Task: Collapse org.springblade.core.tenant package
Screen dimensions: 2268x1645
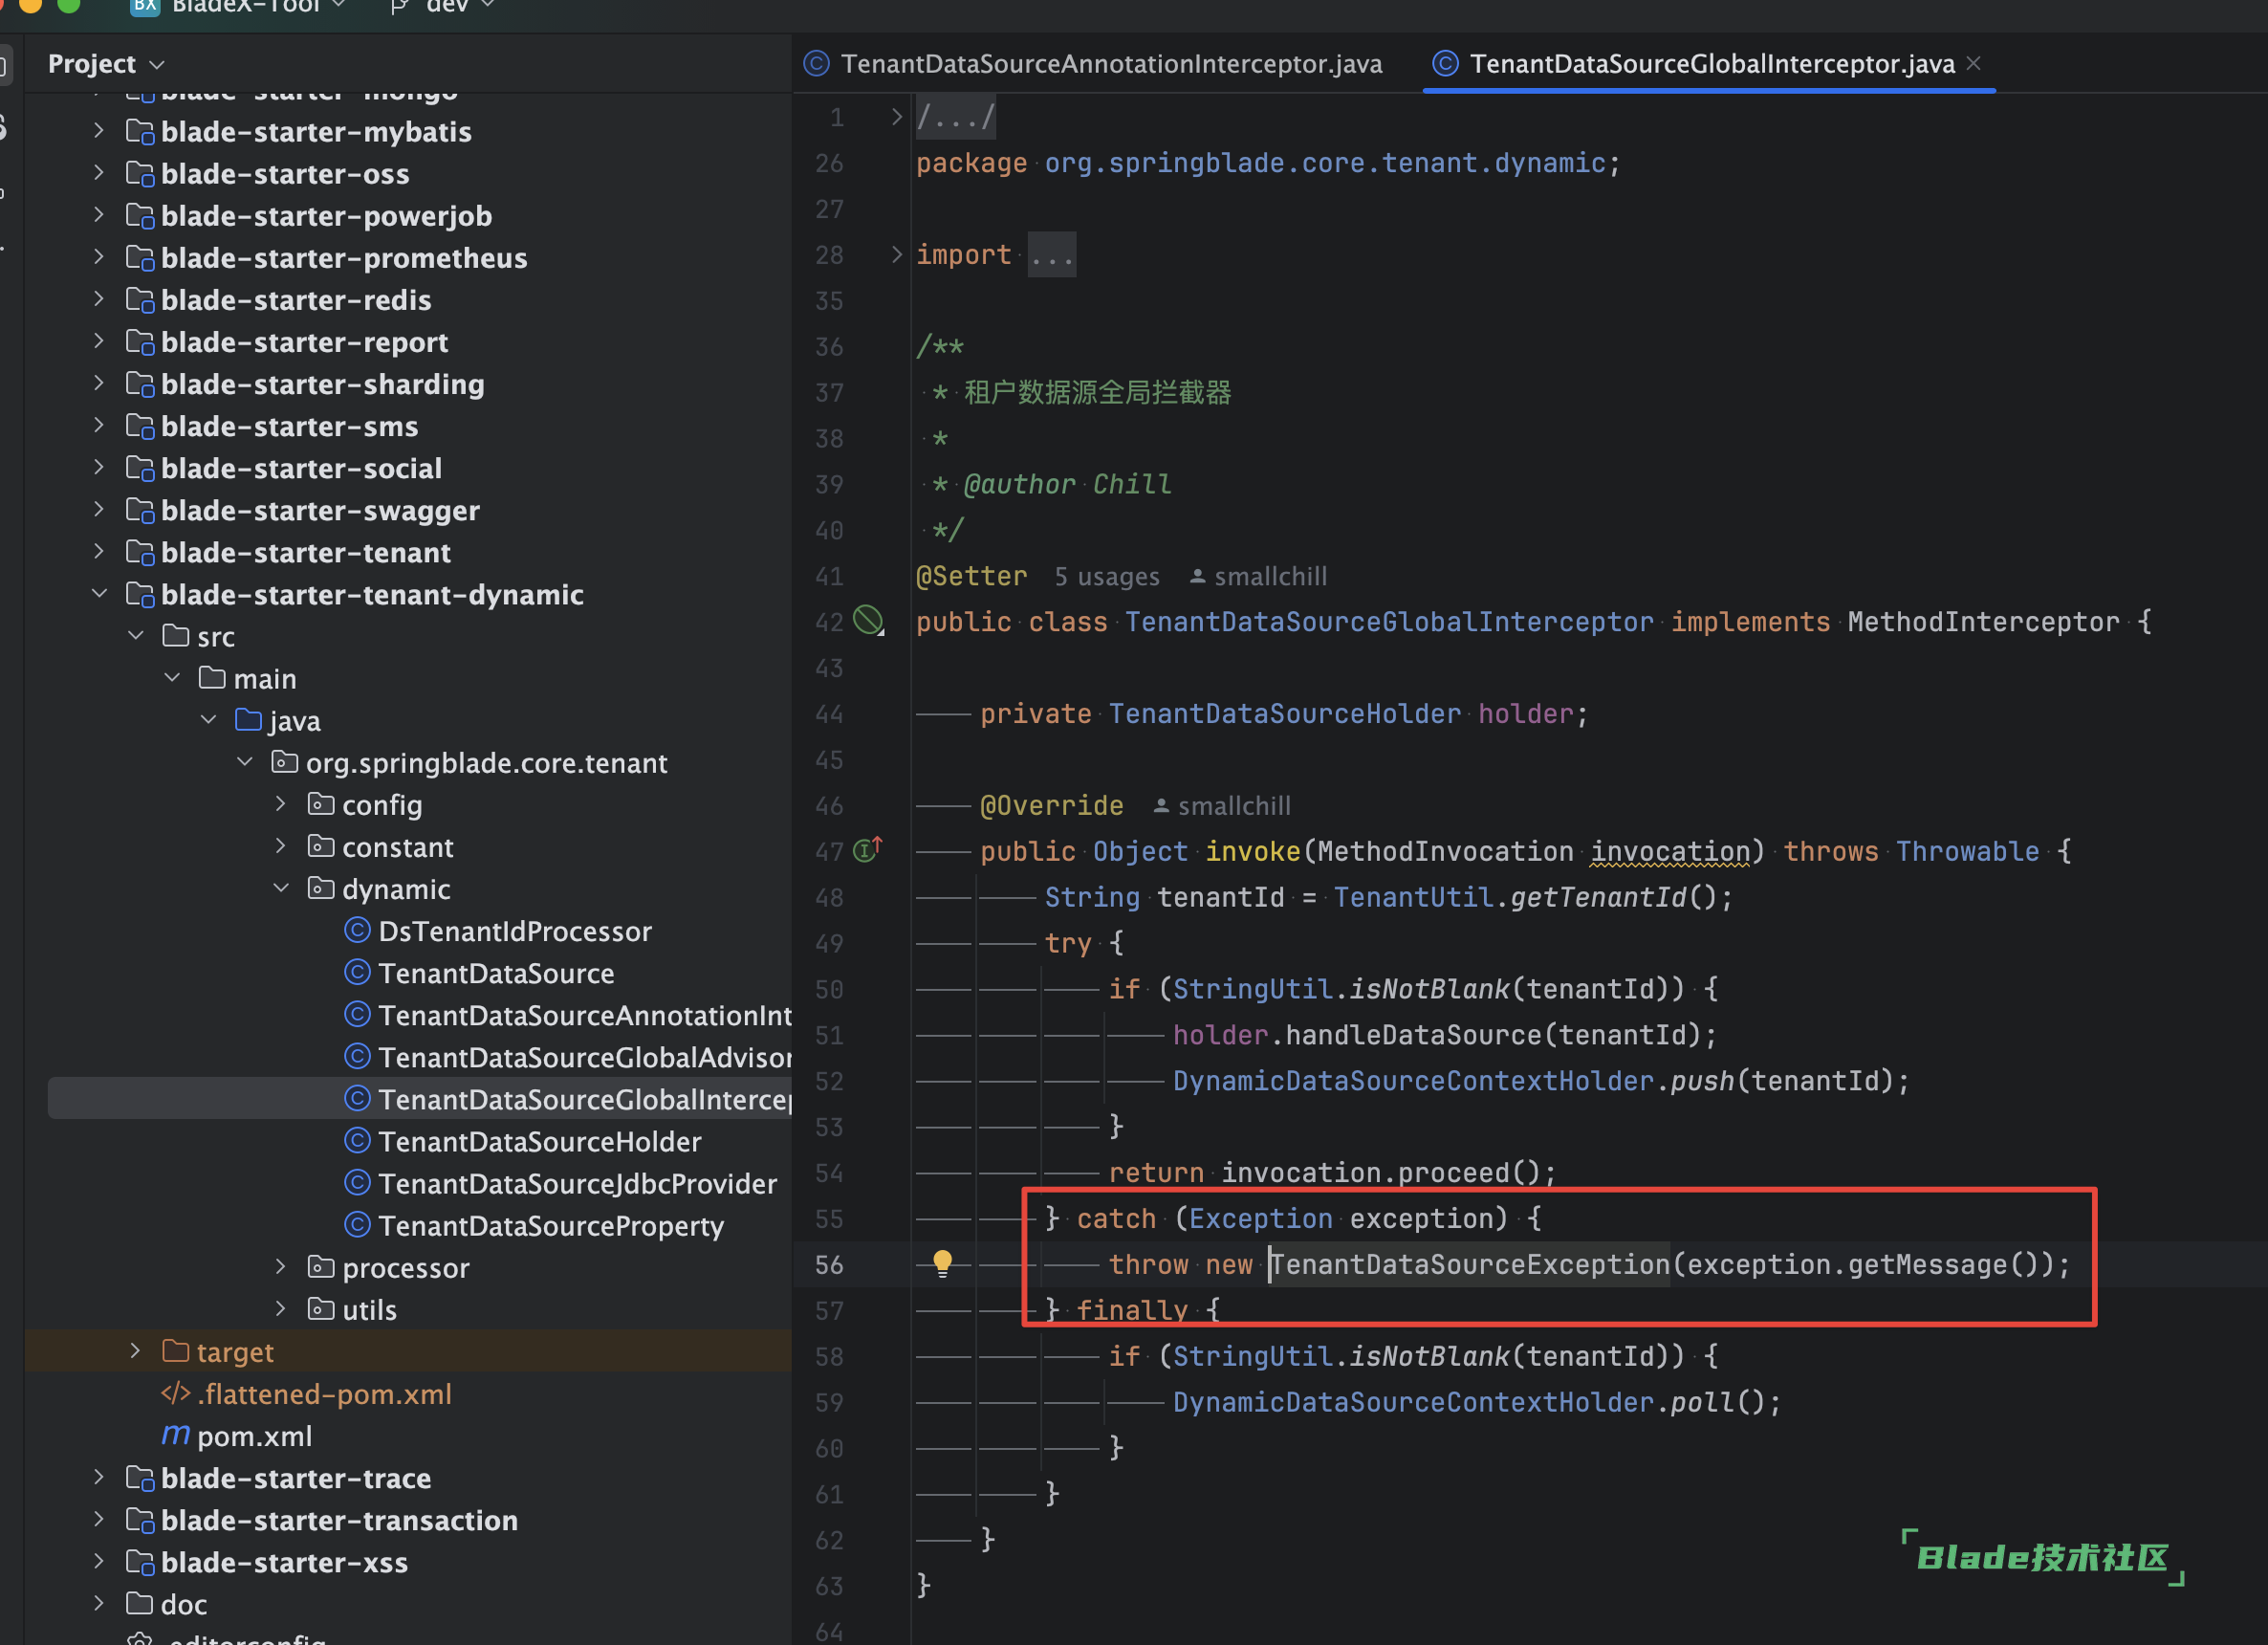Action: tap(244, 761)
